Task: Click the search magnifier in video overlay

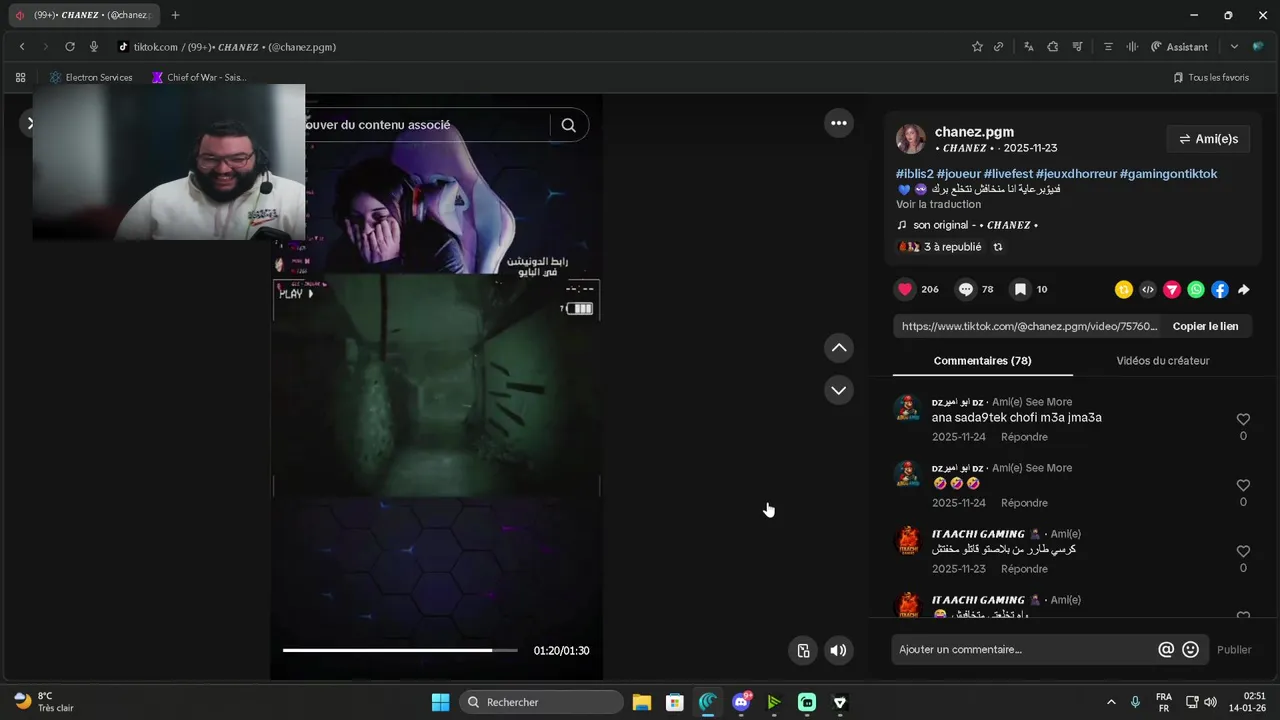Action: click(569, 125)
